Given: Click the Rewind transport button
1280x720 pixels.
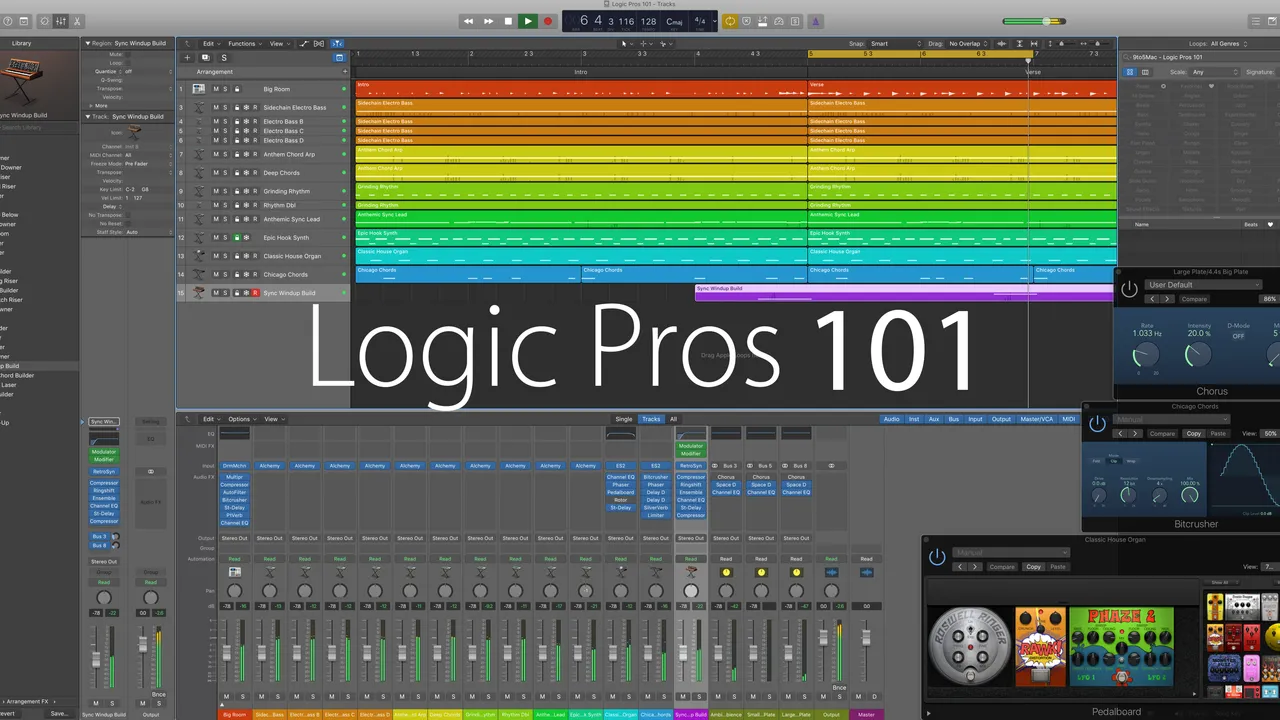Looking at the screenshot, I should pyautogui.click(x=468, y=21).
